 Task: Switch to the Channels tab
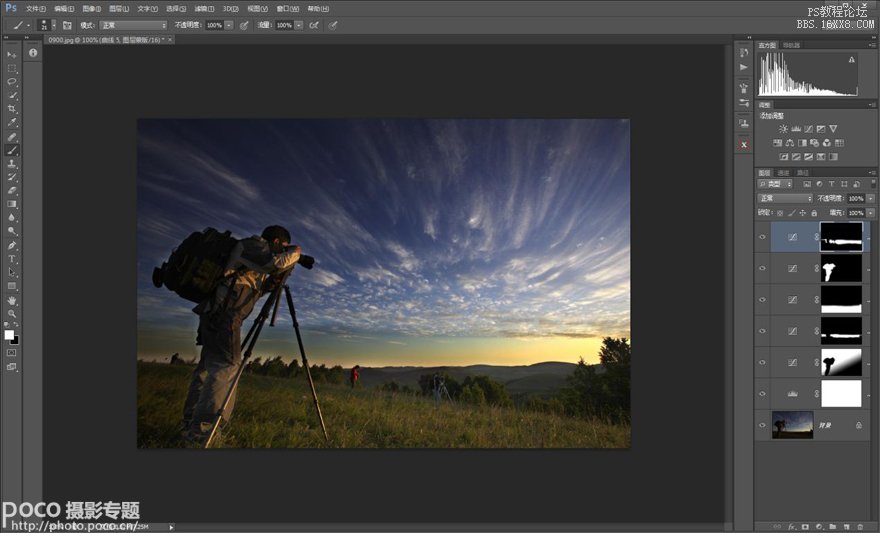click(783, 173)
